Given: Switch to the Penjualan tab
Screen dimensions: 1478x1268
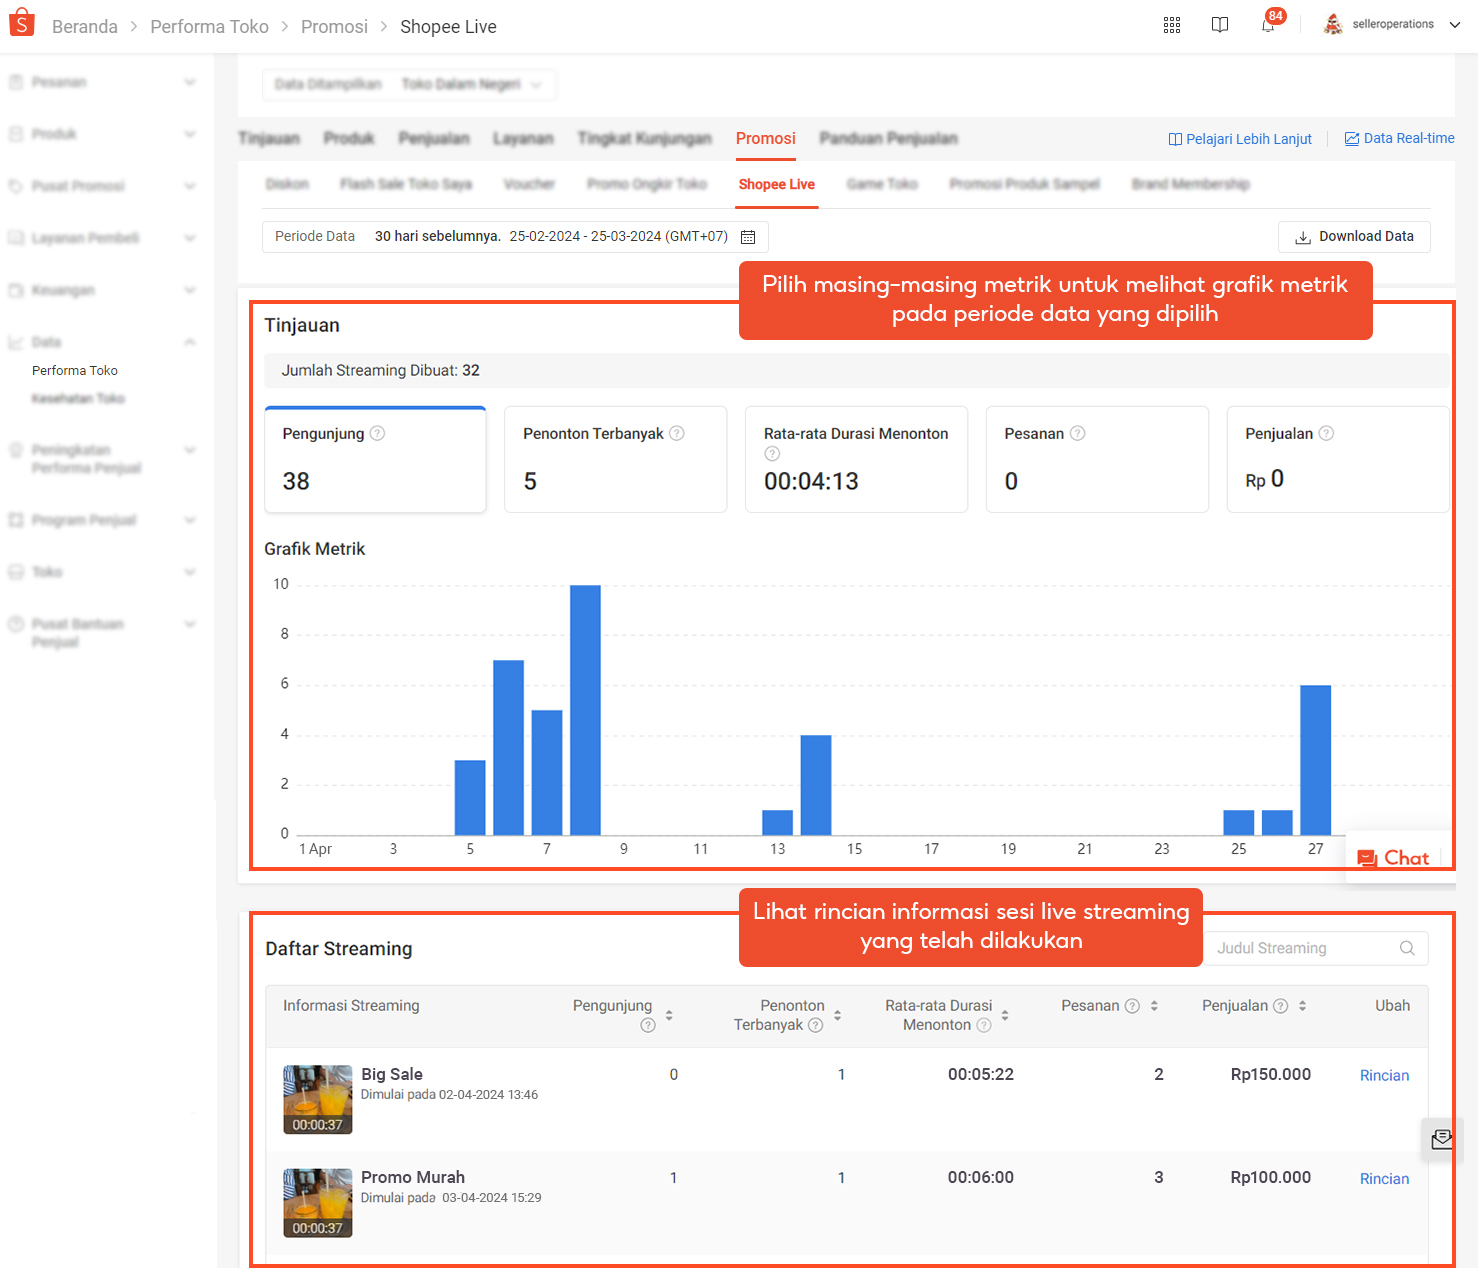Looking at the screenshot, I should pos(434,138).
